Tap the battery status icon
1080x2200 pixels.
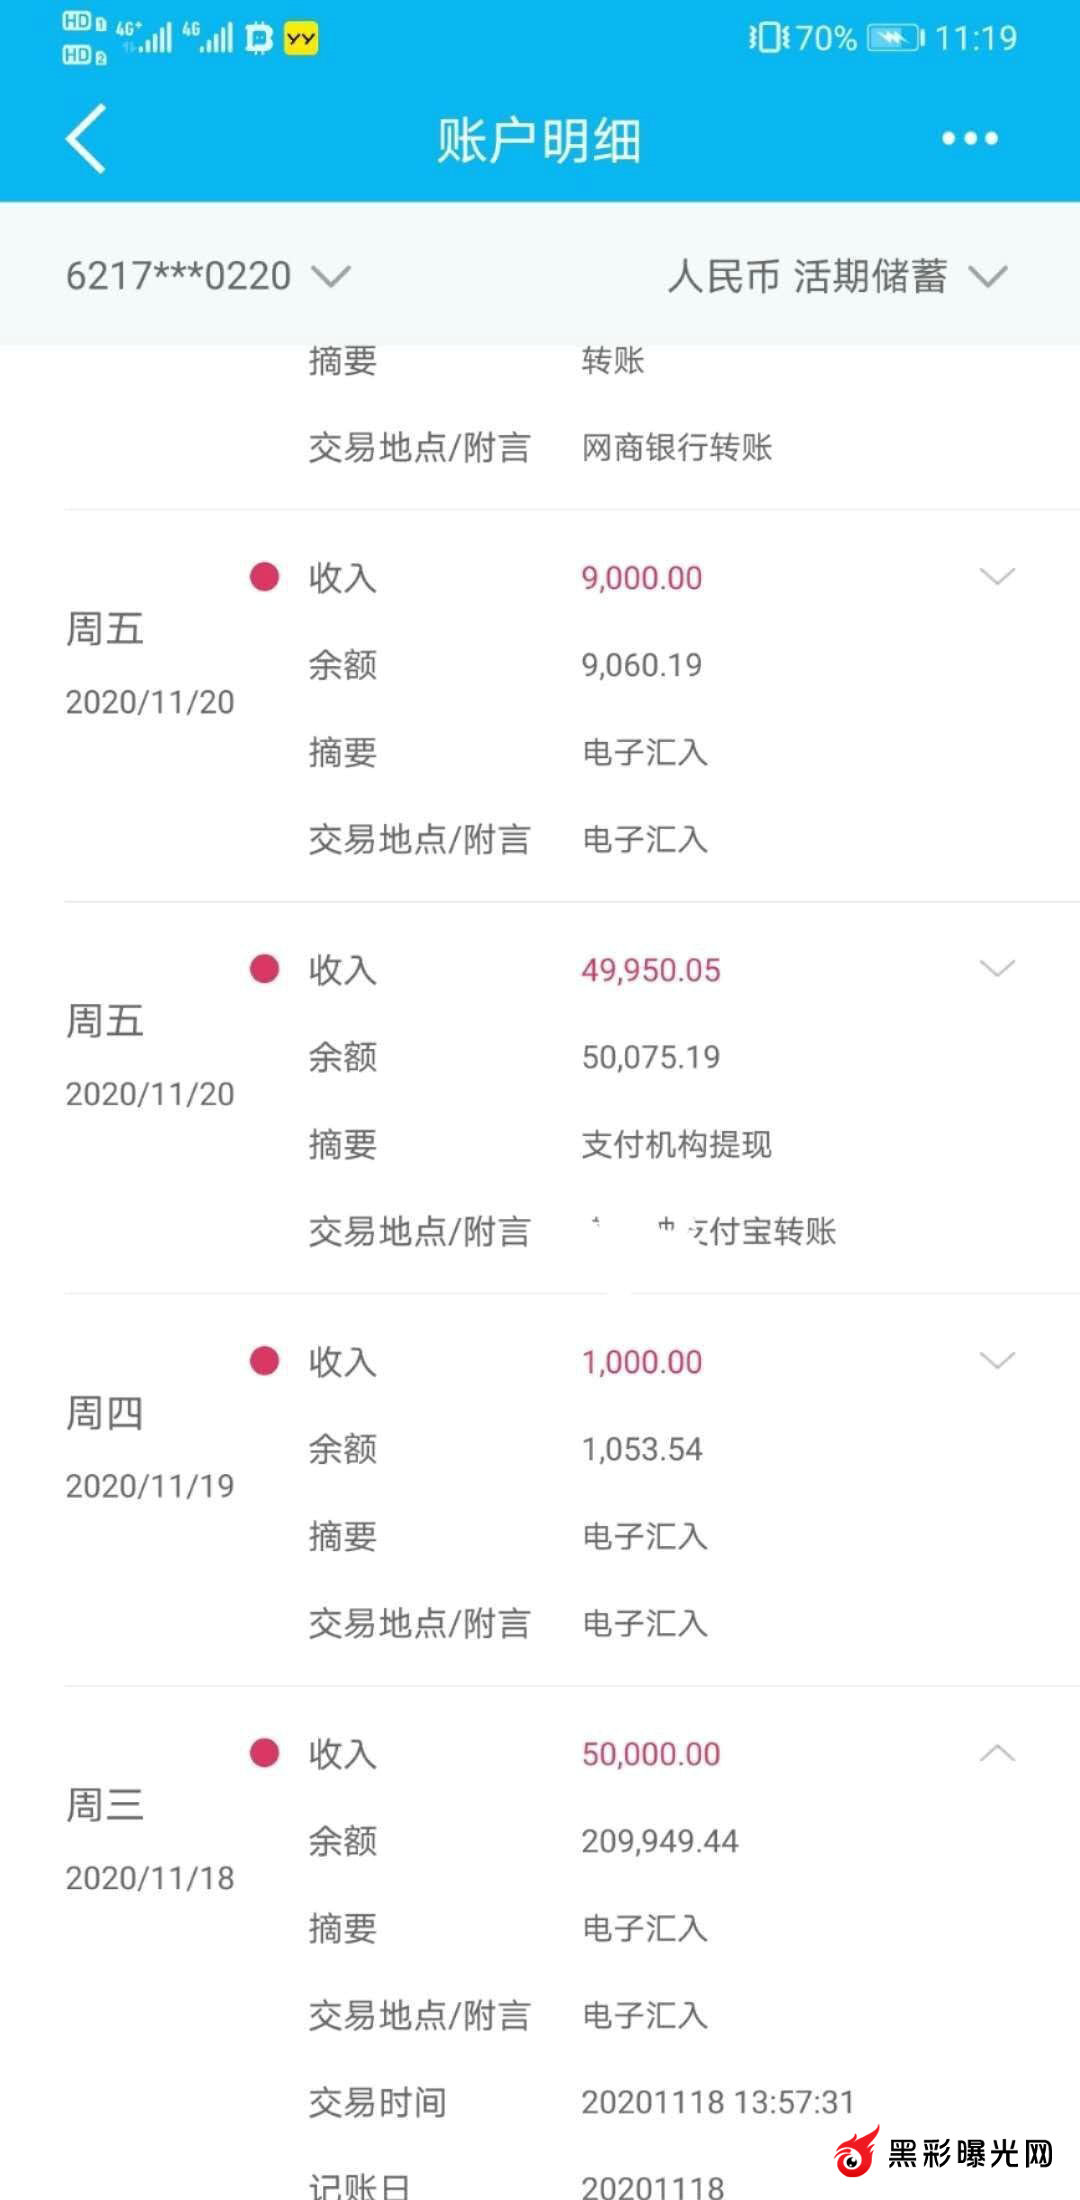pos(894,39)
